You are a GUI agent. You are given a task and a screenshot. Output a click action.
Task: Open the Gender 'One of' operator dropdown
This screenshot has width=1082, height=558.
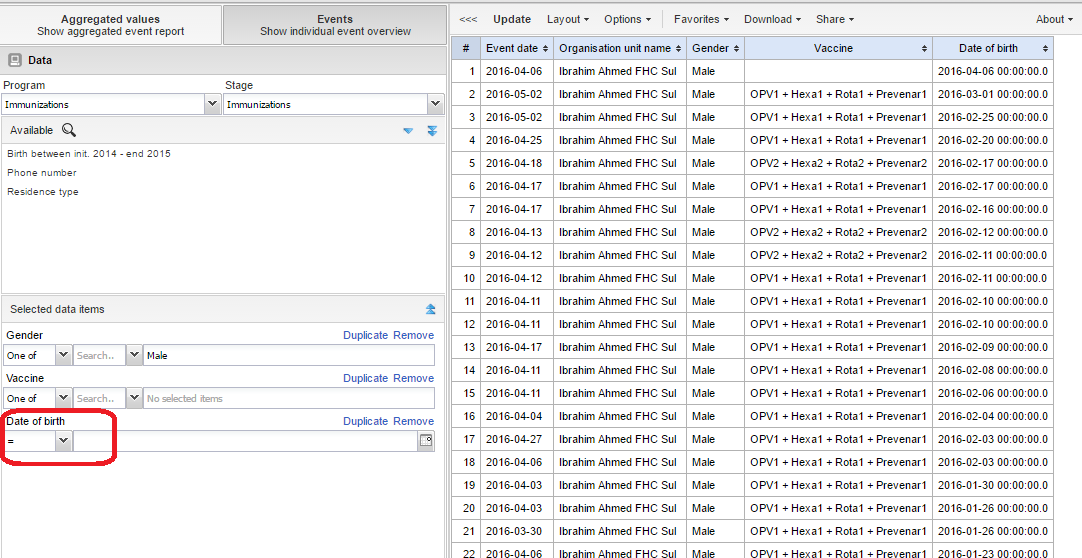(63, 355)
